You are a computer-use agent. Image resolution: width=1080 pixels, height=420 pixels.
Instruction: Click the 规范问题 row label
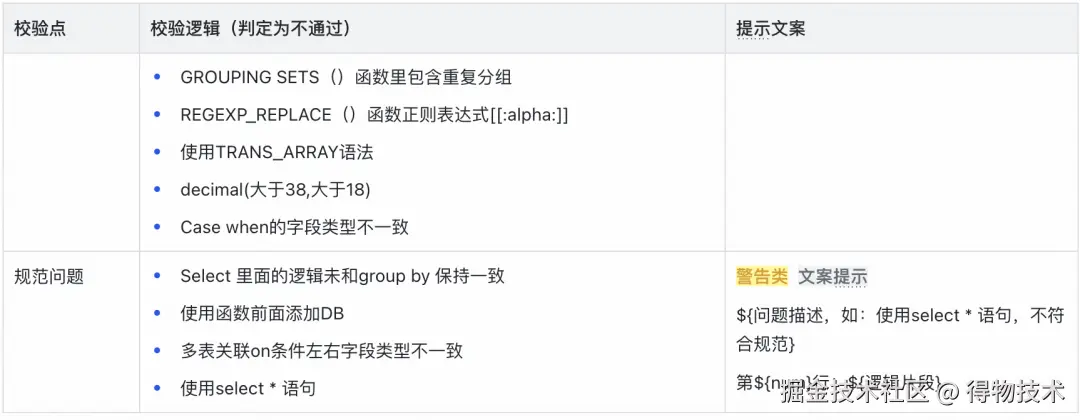pos(48,276)
